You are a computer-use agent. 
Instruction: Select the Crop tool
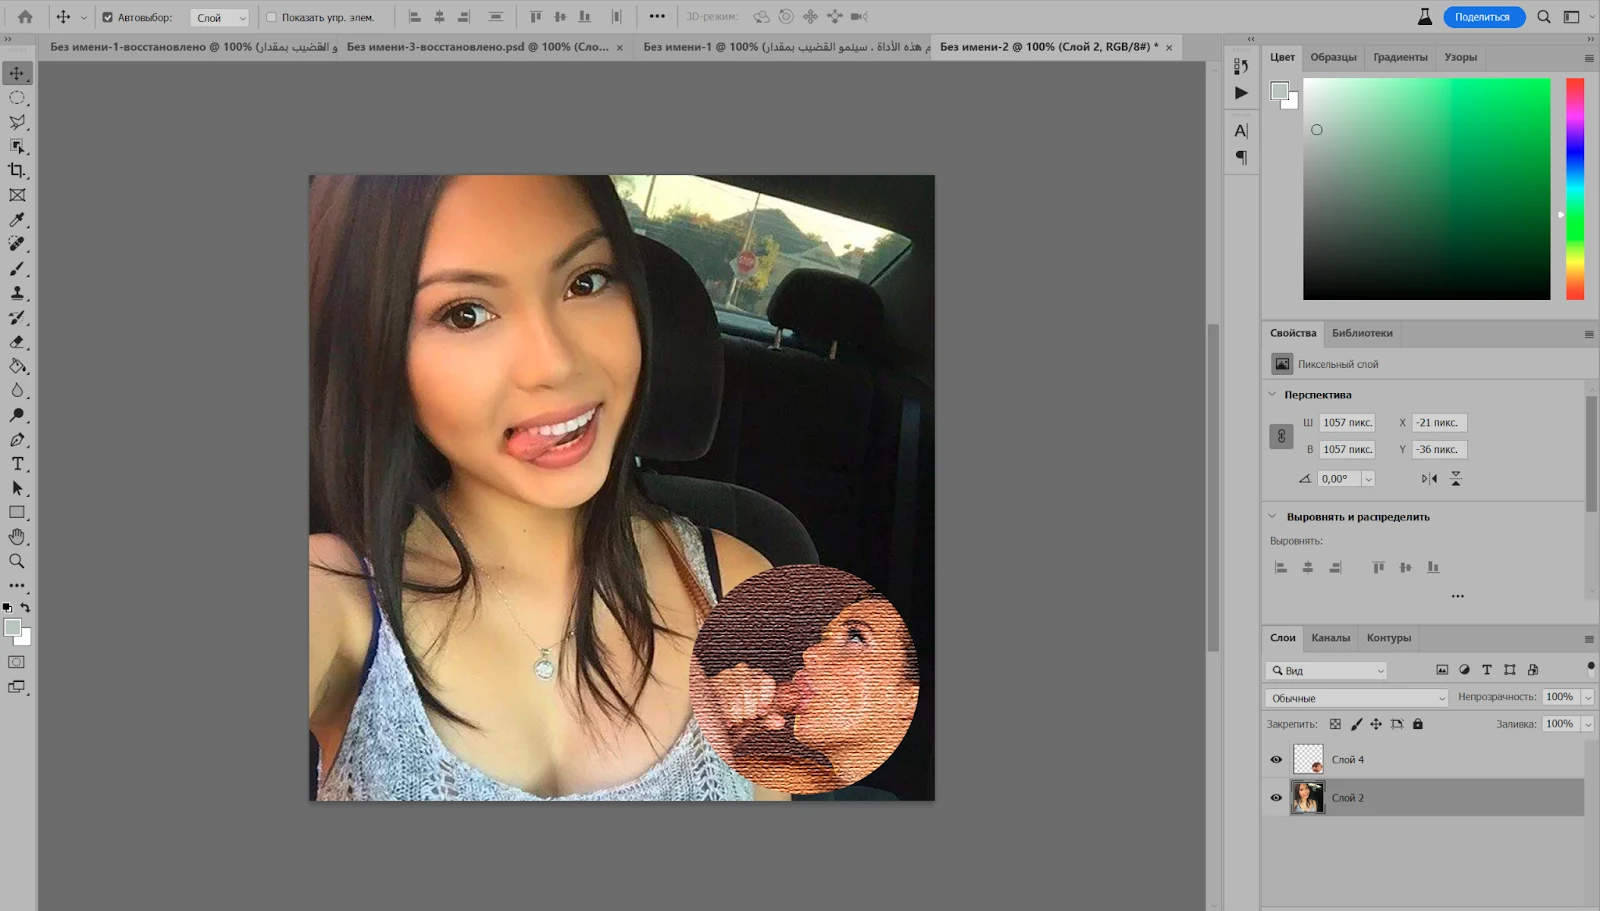coord(17,171)
